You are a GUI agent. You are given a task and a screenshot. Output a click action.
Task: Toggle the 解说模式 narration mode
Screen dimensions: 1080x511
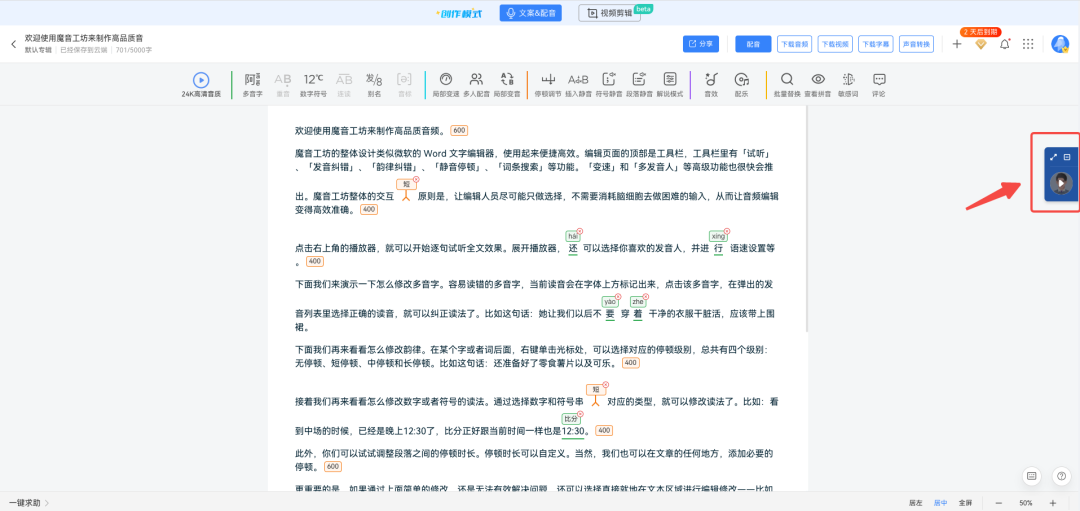coord(669,85)
